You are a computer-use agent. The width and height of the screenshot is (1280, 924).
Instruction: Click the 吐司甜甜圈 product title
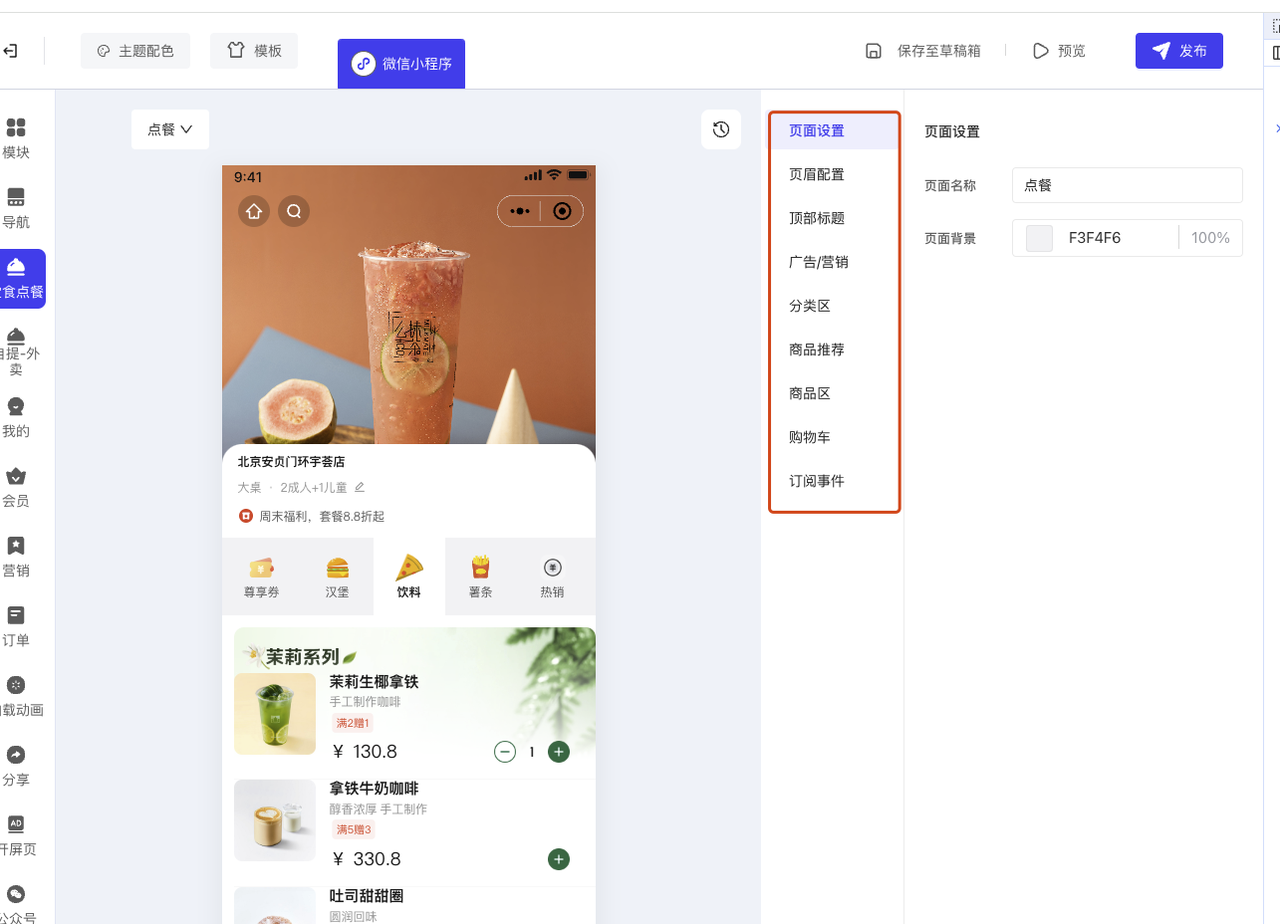pyautogui.click(x=366, y=896)
